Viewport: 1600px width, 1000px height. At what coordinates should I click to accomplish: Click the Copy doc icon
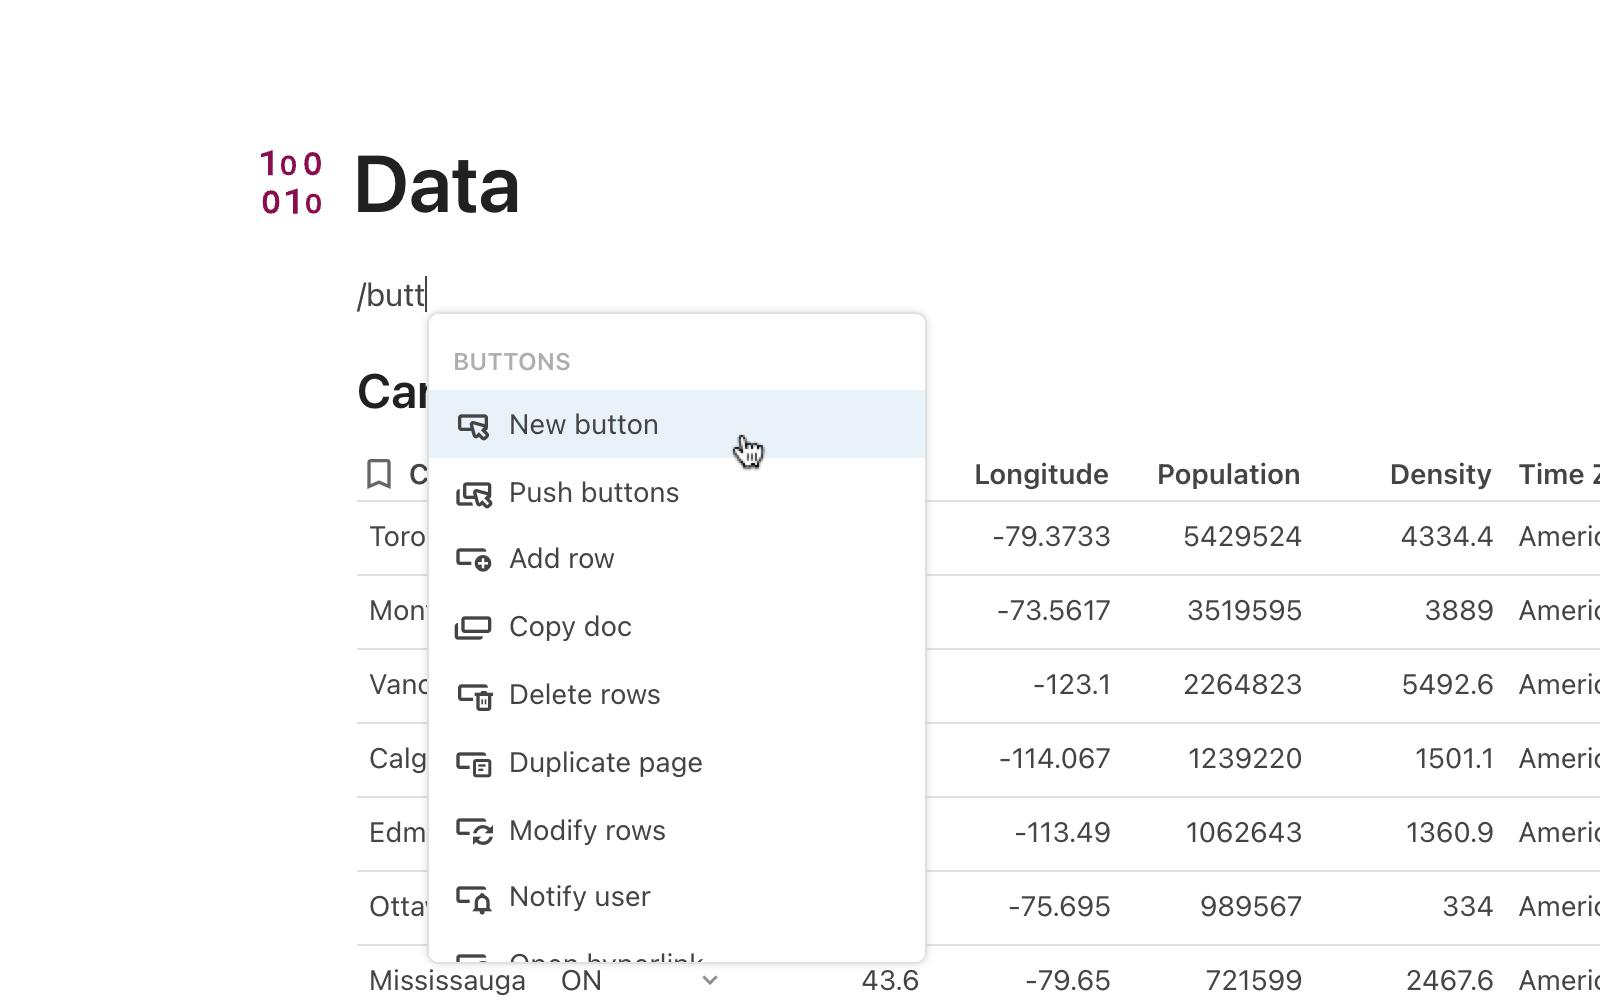(x=475, y=626)
